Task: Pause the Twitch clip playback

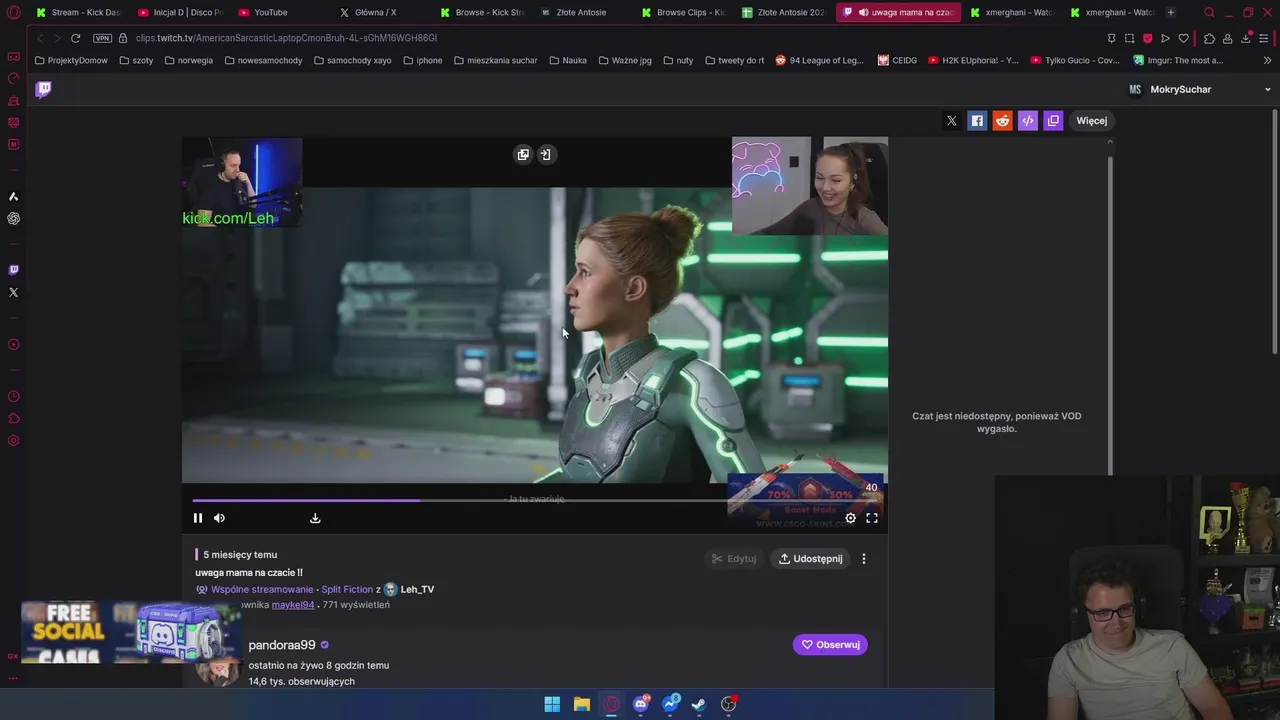Action: point(198,518)
